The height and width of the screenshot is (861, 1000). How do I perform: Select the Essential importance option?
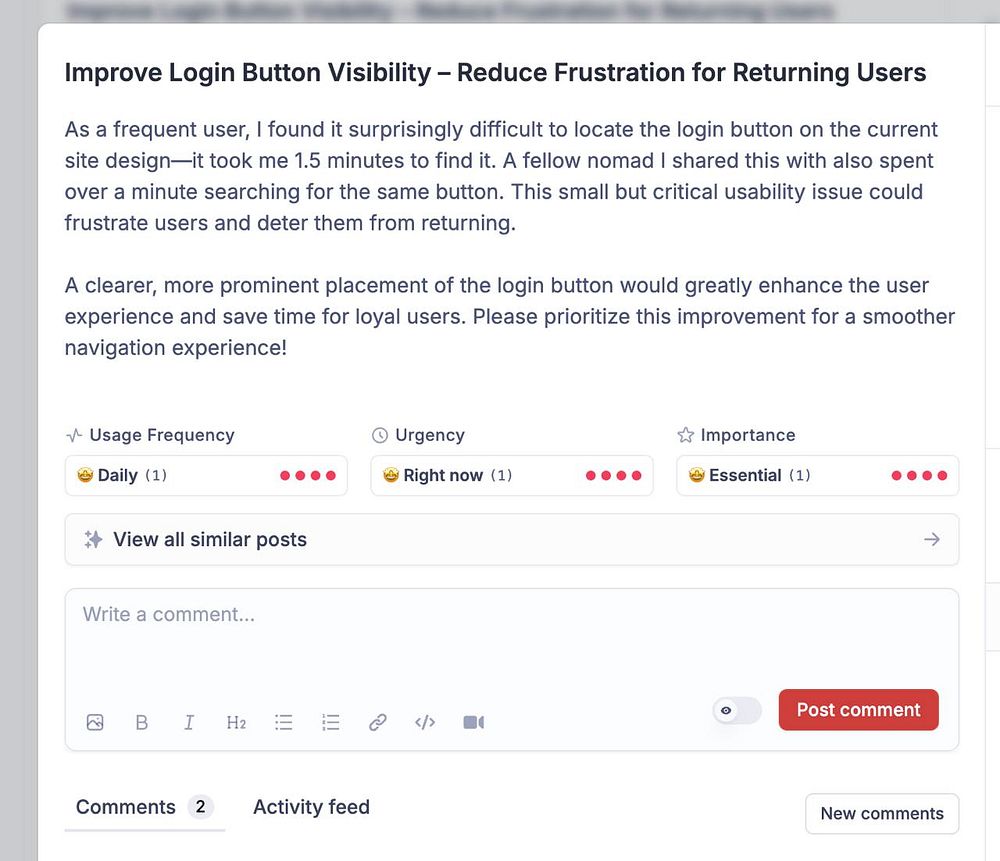[818, 475]
